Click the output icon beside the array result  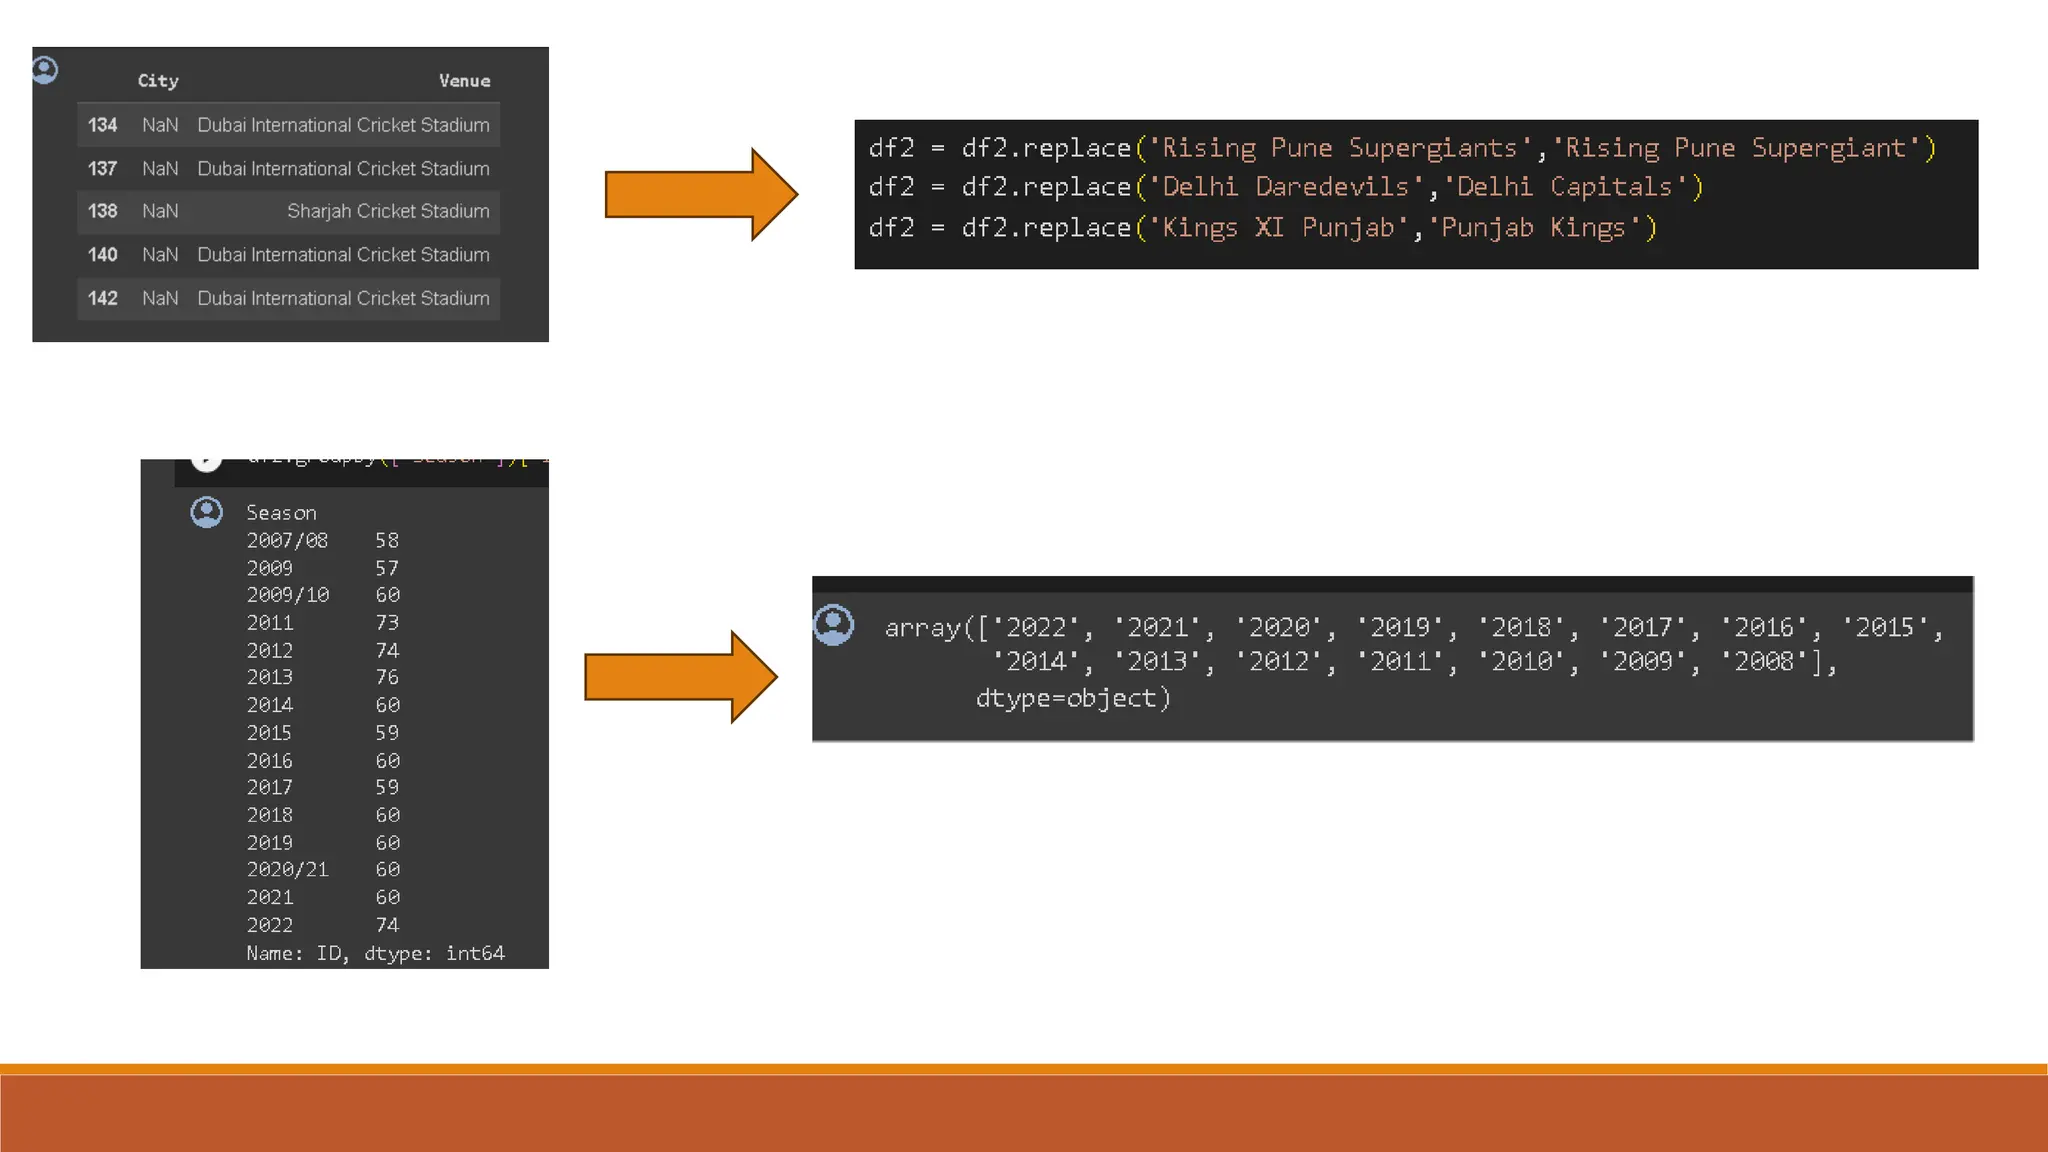tap(833, 625)
